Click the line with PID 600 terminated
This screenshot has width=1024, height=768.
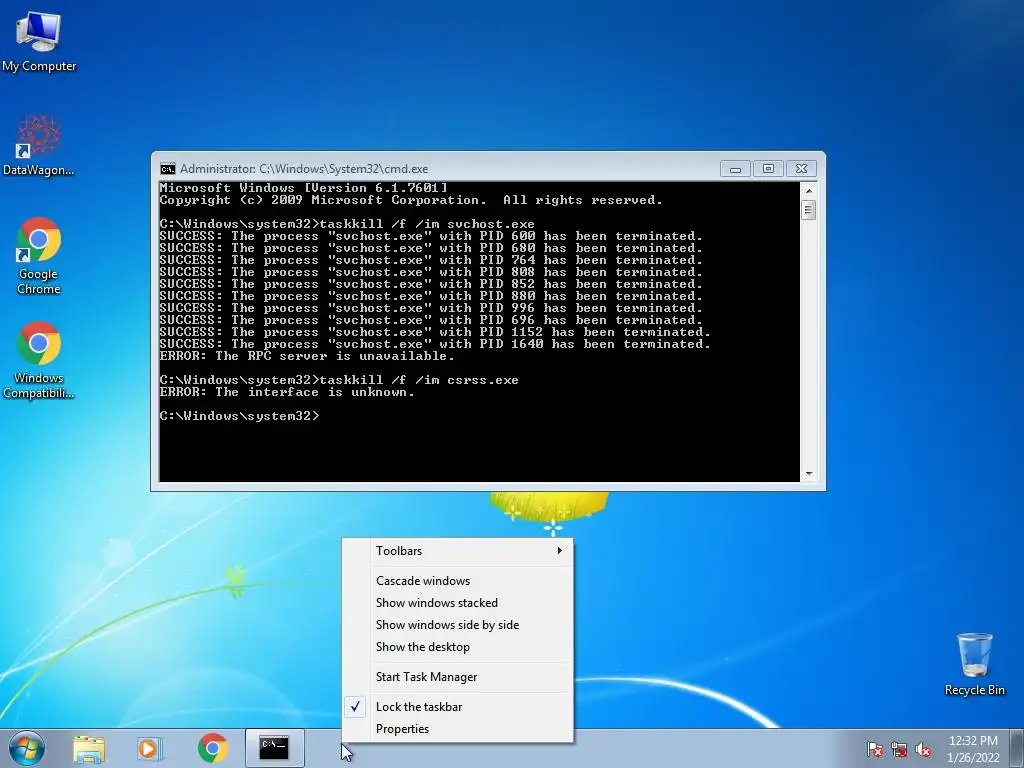tap(430, 236)
